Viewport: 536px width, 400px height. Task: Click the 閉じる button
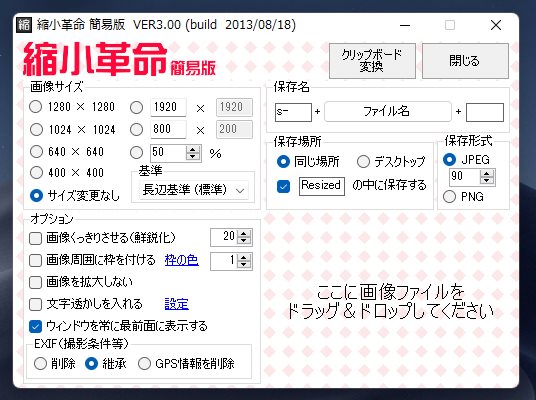point(465,61)
